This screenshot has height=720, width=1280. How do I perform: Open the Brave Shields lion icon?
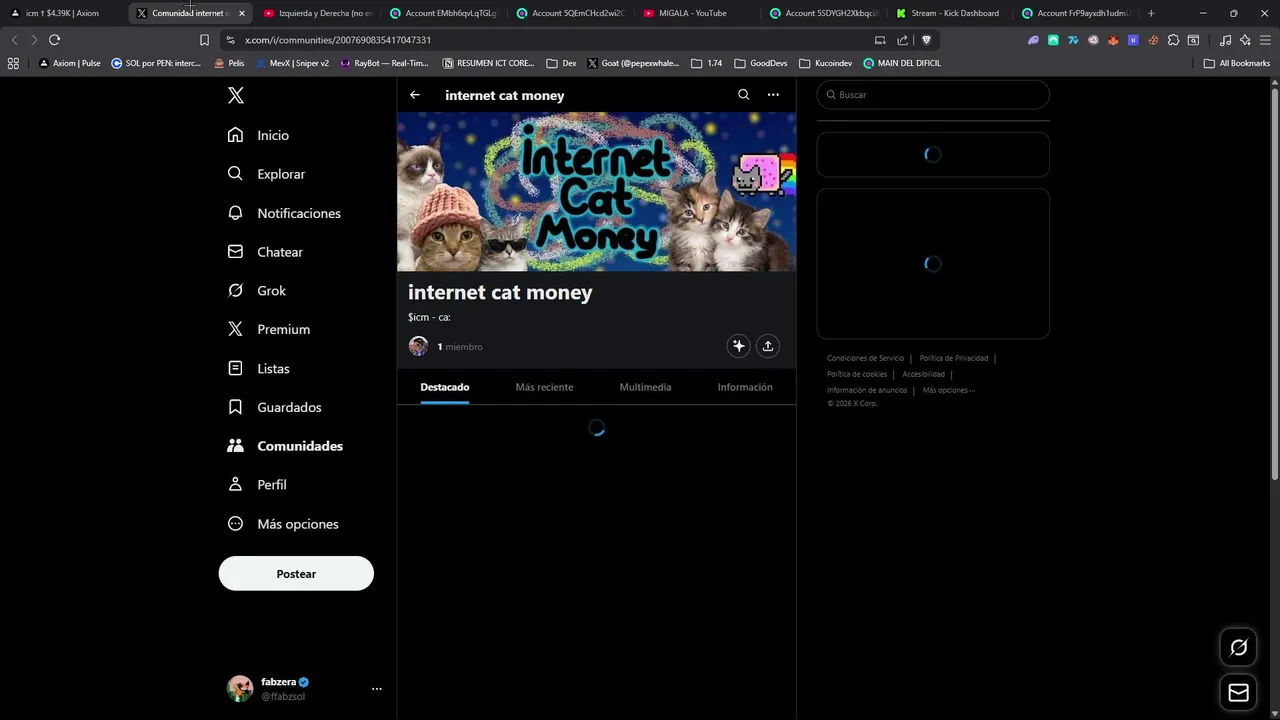click(926, 40)
